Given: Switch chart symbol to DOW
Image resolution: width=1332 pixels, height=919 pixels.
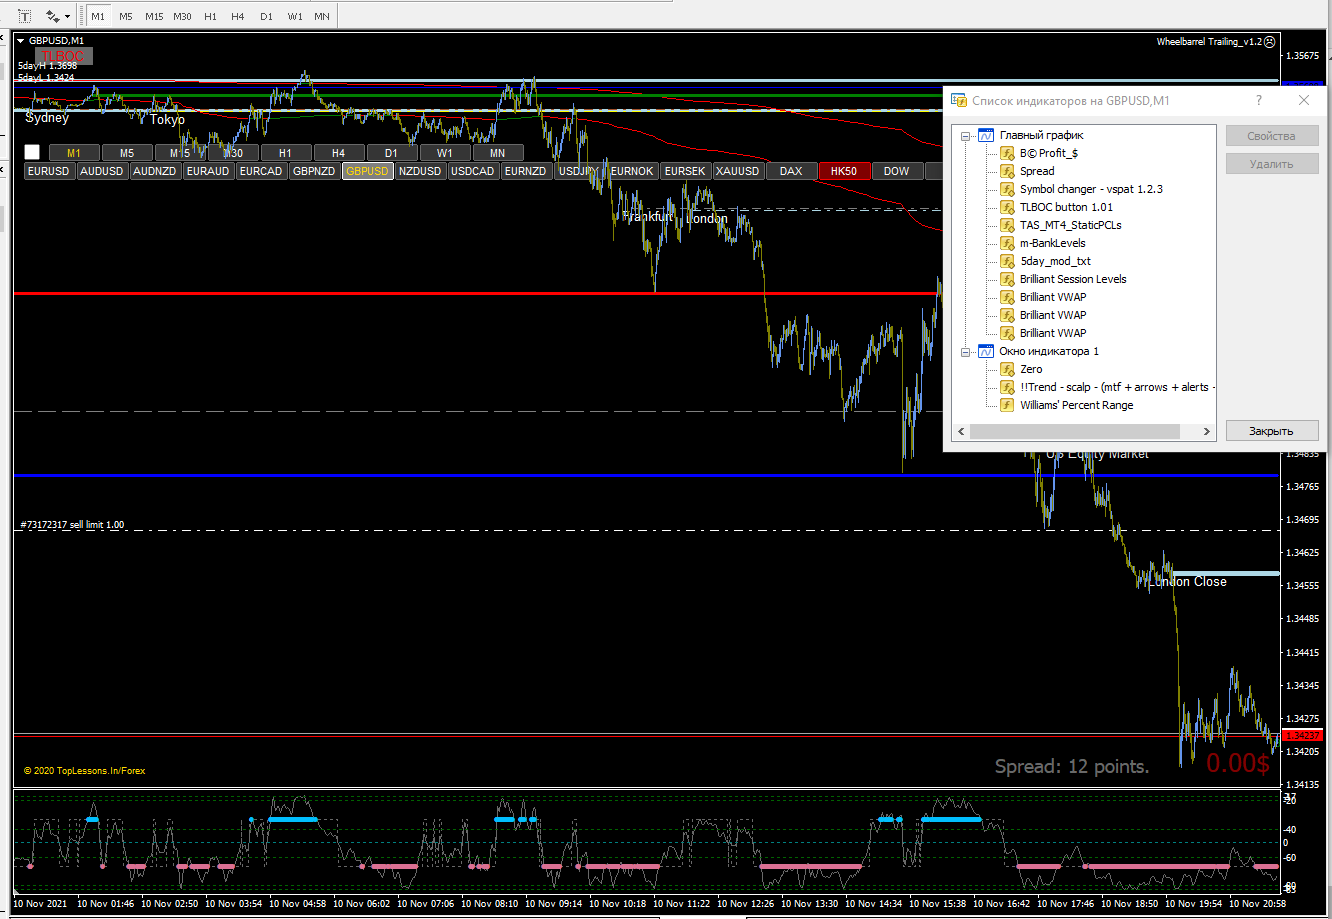Looking at the screenshot, I should (897, 171).
